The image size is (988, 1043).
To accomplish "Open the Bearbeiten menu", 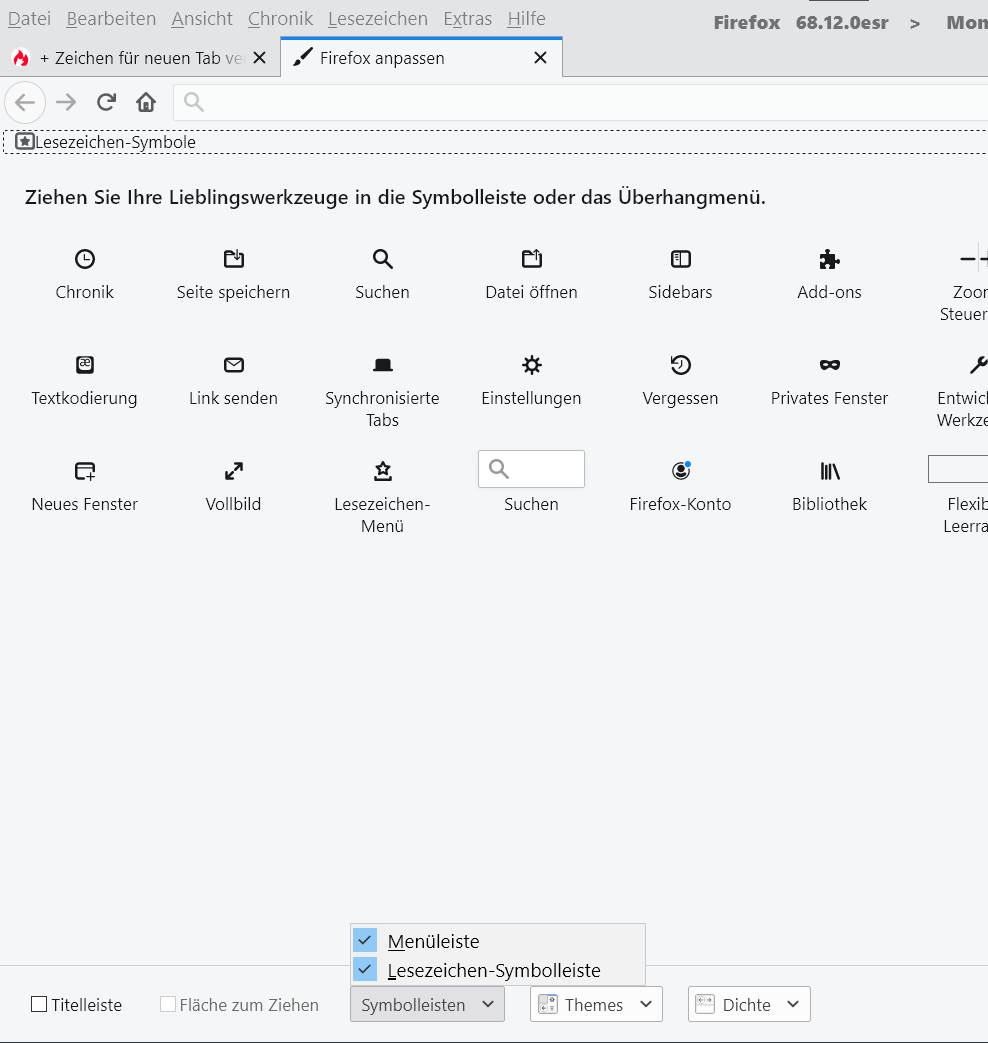I will pyautogui.click(x=111, y=19).
